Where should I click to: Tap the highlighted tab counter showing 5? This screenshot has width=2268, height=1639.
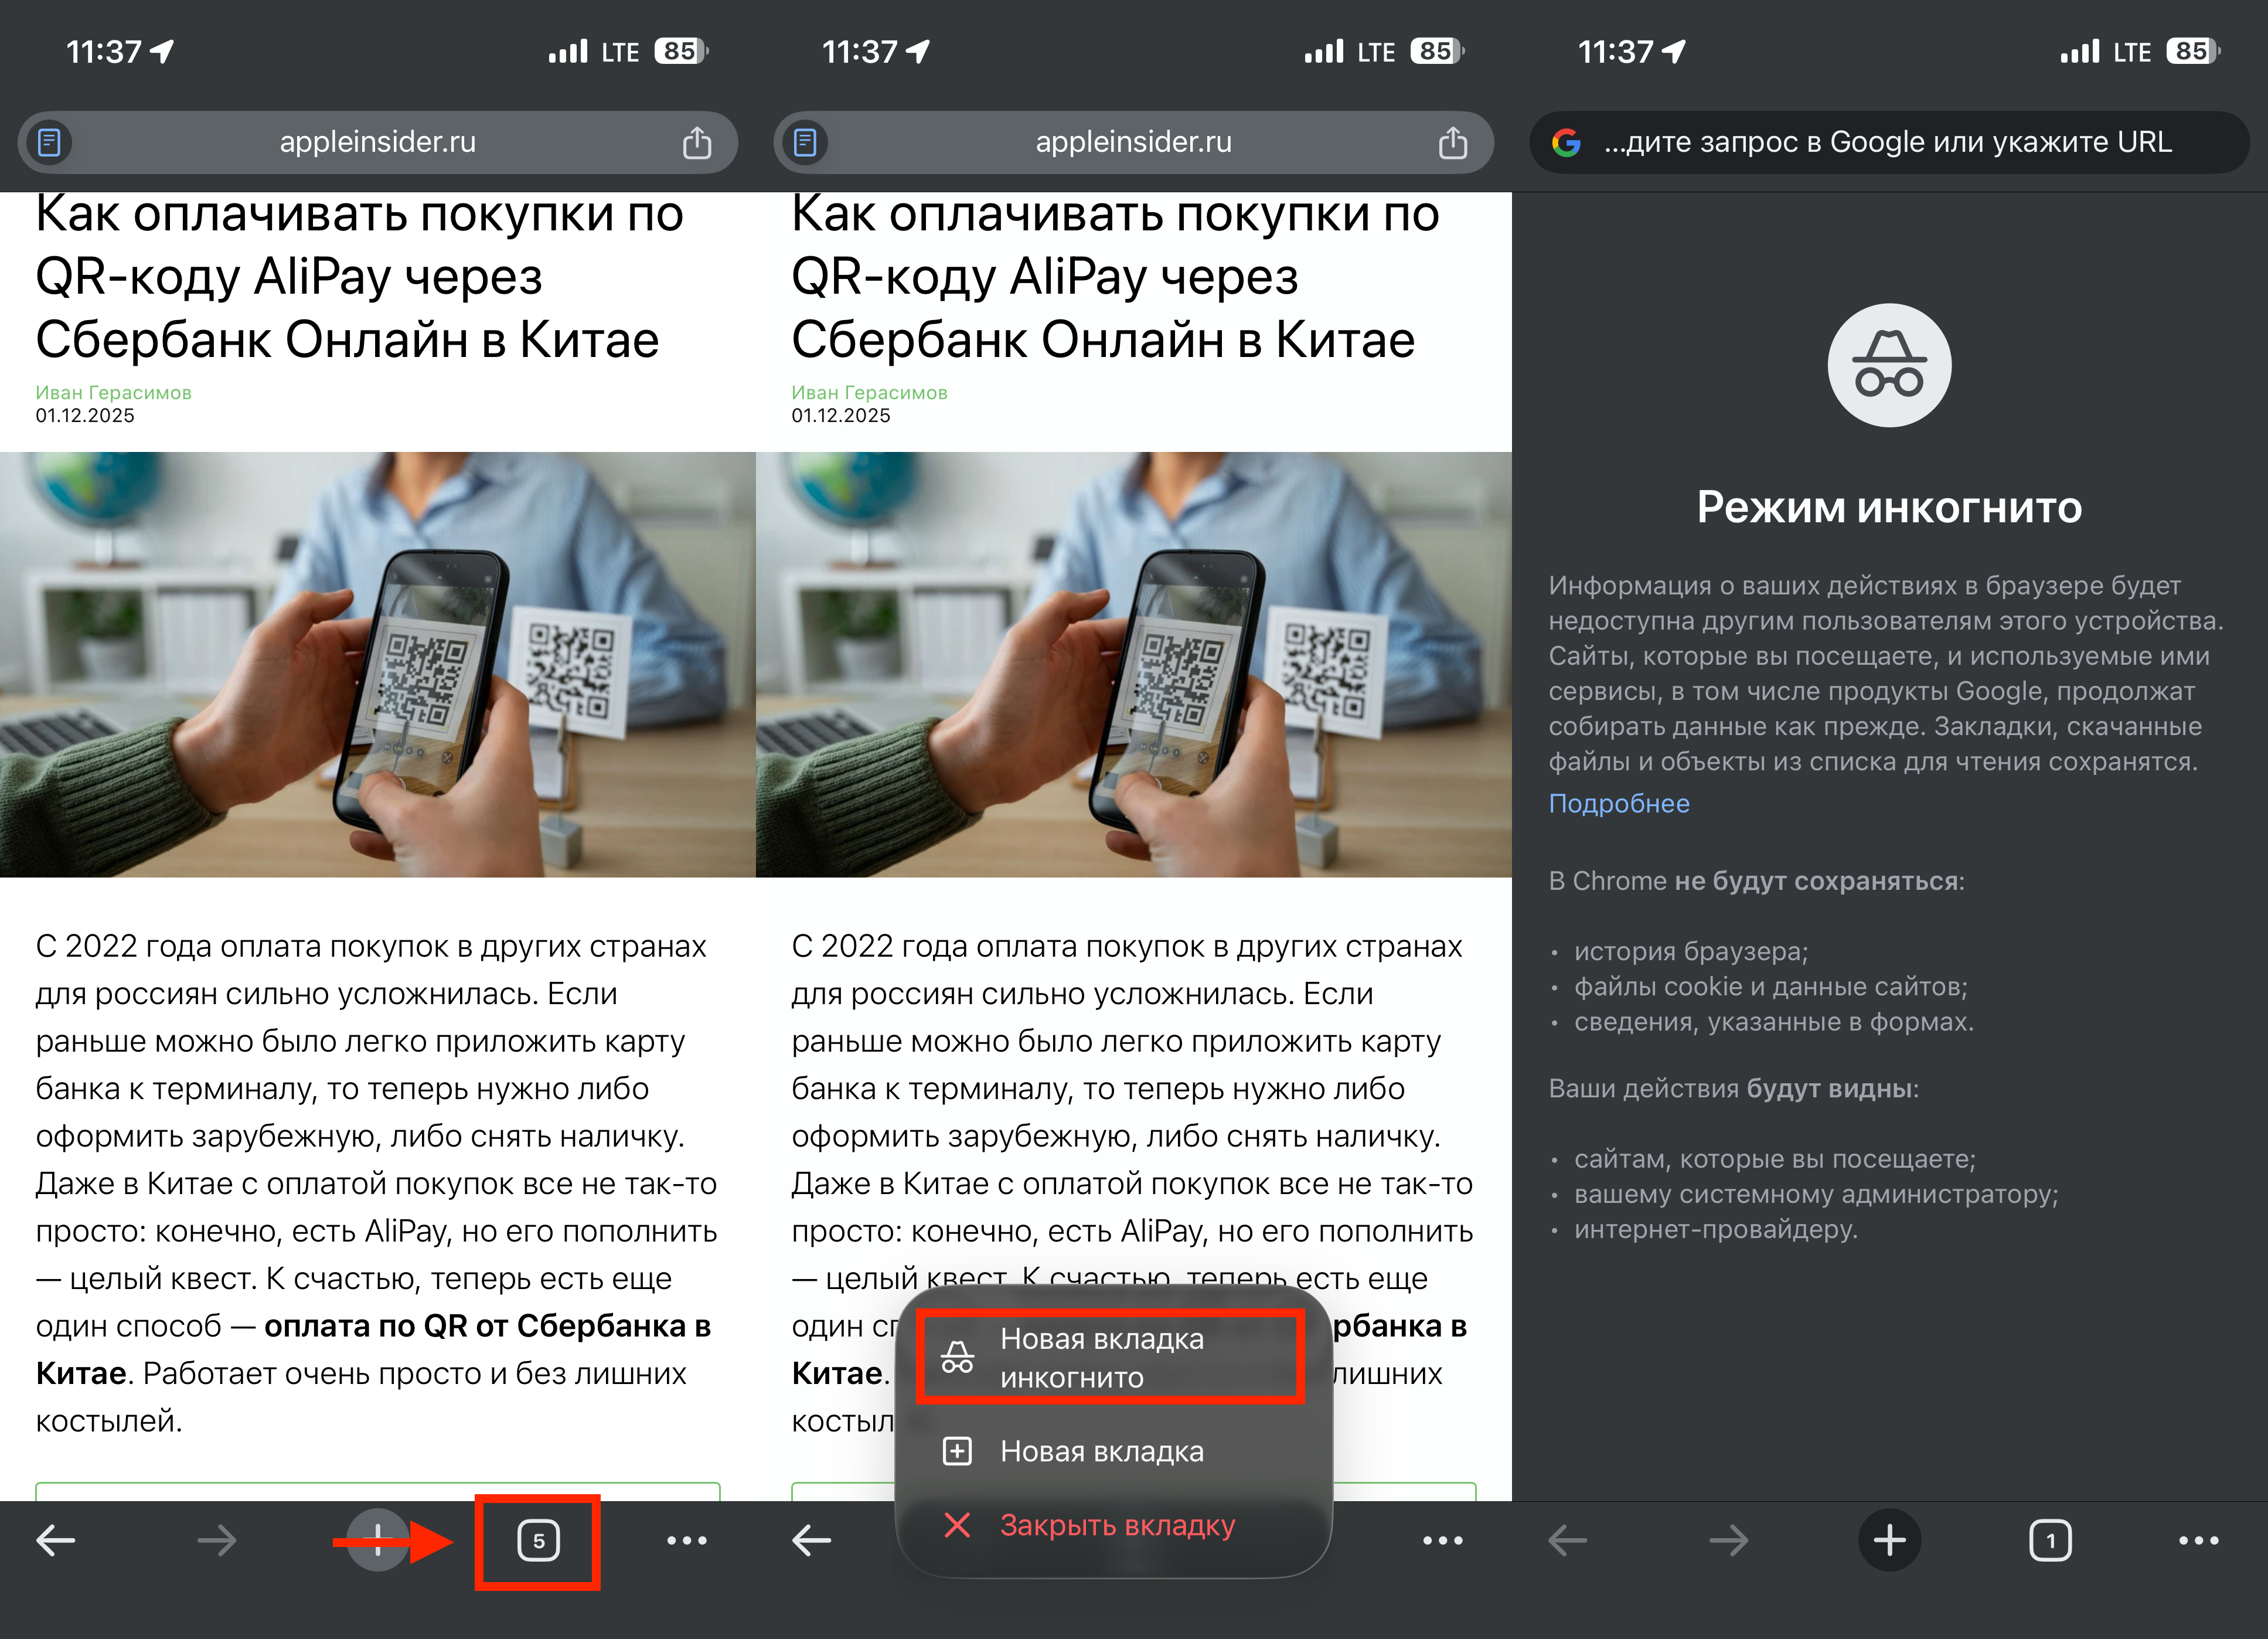point(538,1540)
